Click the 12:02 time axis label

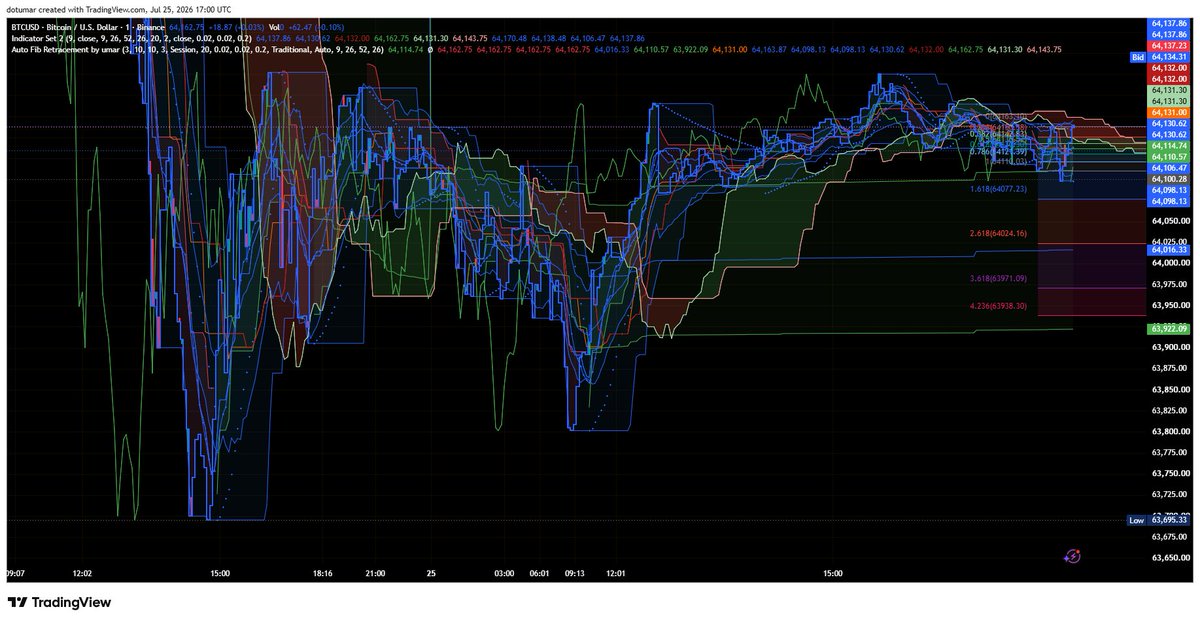pos(82,574)
